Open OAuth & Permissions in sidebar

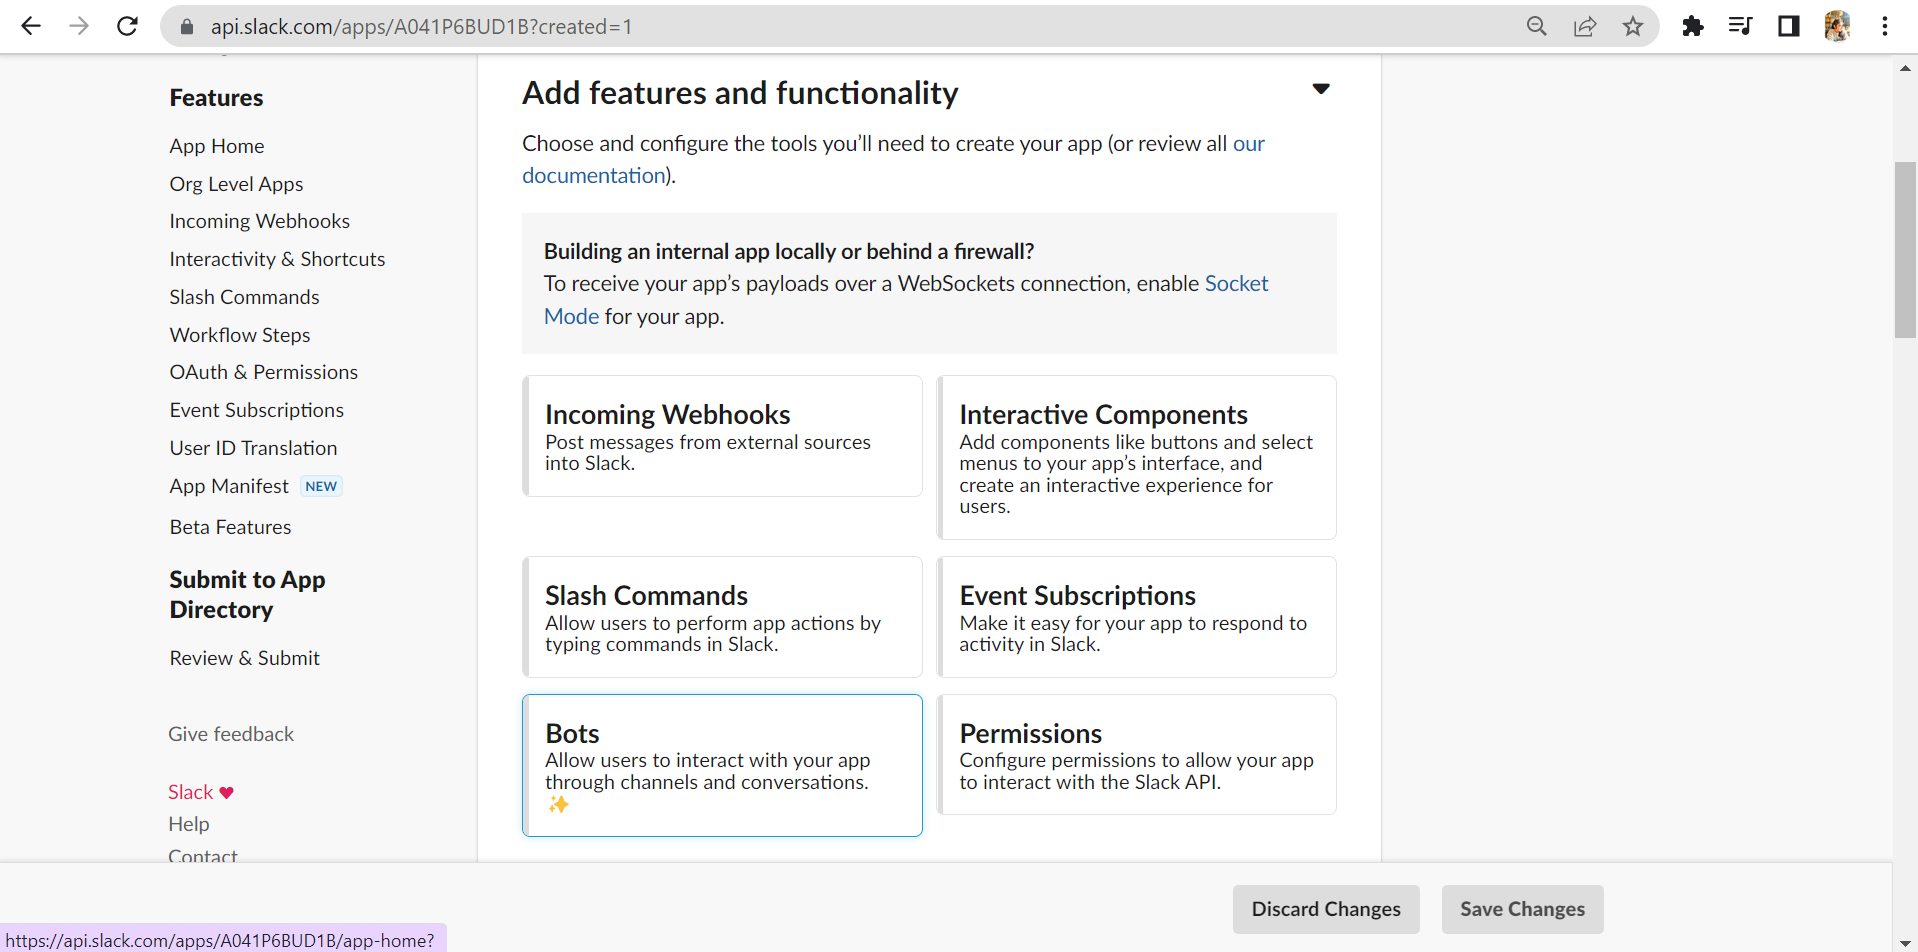263,372
